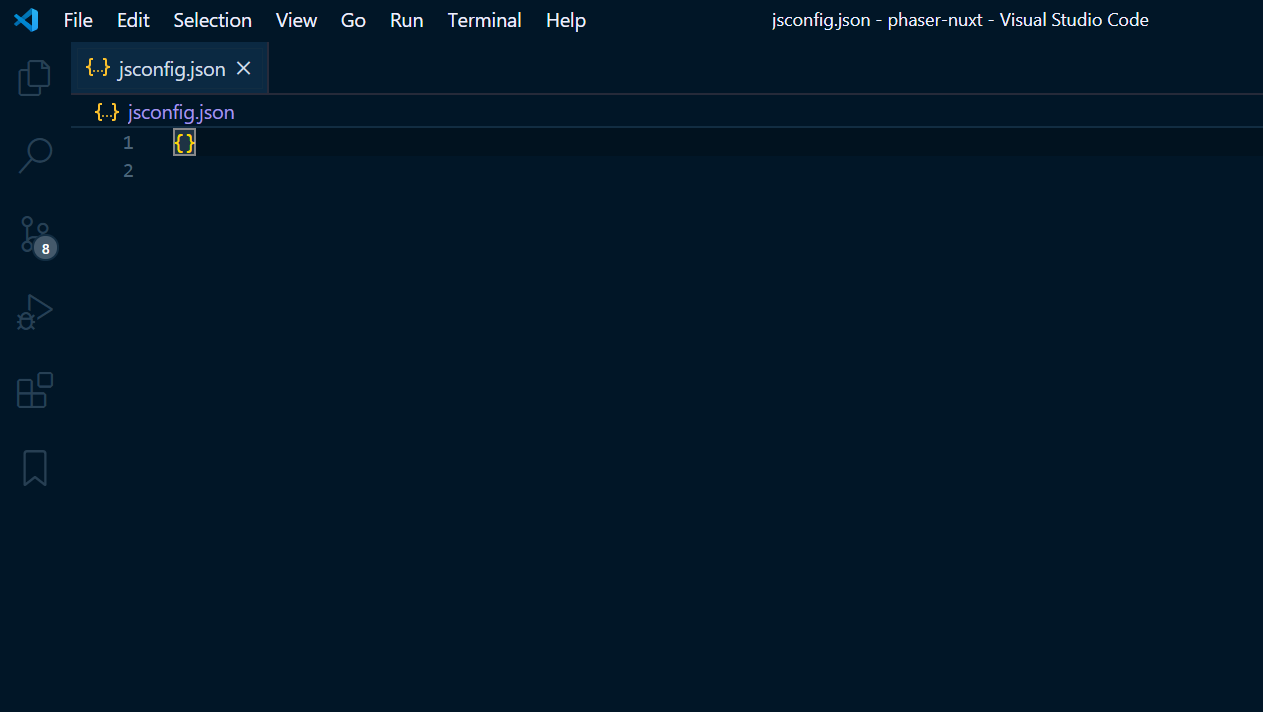Viewport: 1263px width, 712px height.
Task: Open the Terminal menu
Action: (484, 20)
